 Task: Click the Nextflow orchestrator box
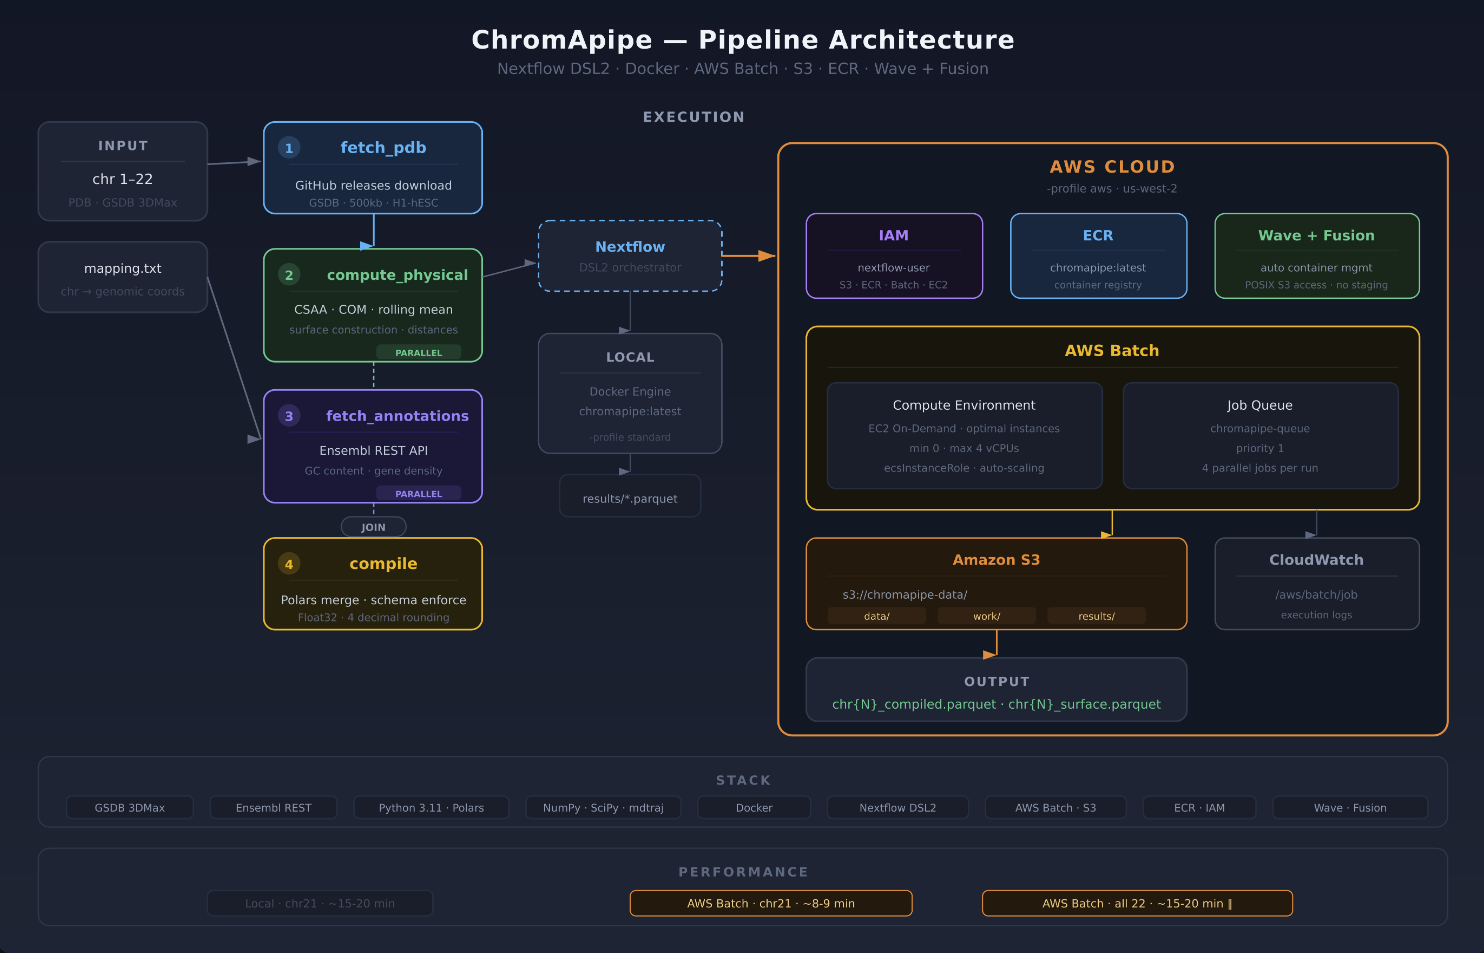pos(630,256)
